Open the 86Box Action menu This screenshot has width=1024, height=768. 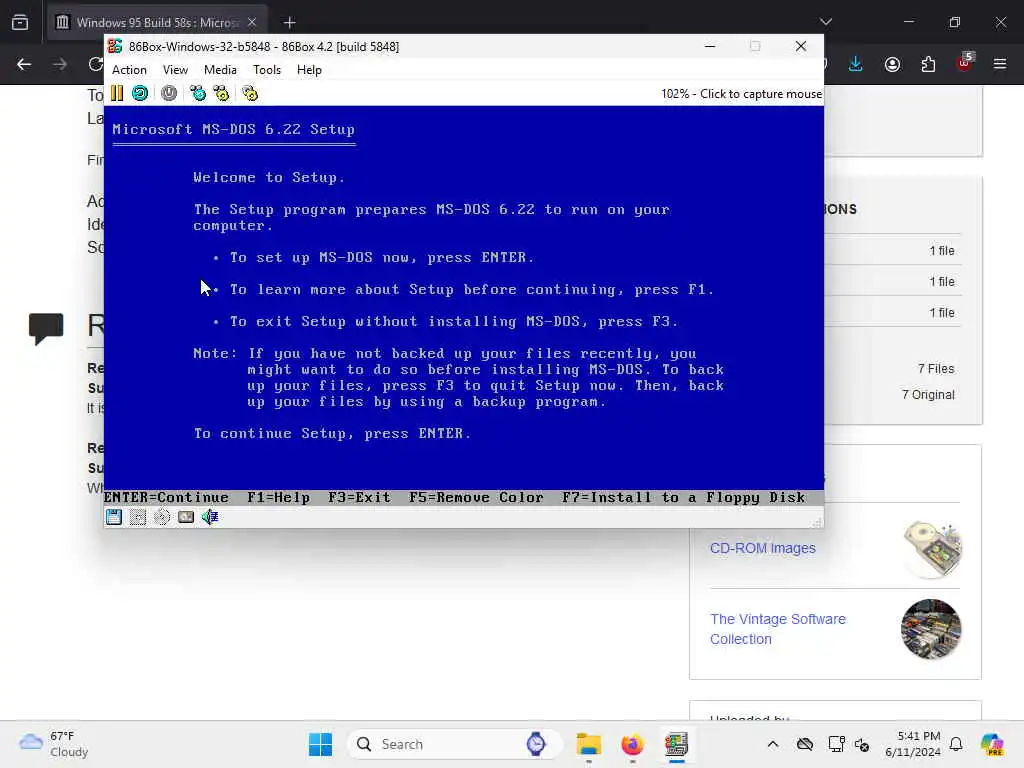(129, 70)
